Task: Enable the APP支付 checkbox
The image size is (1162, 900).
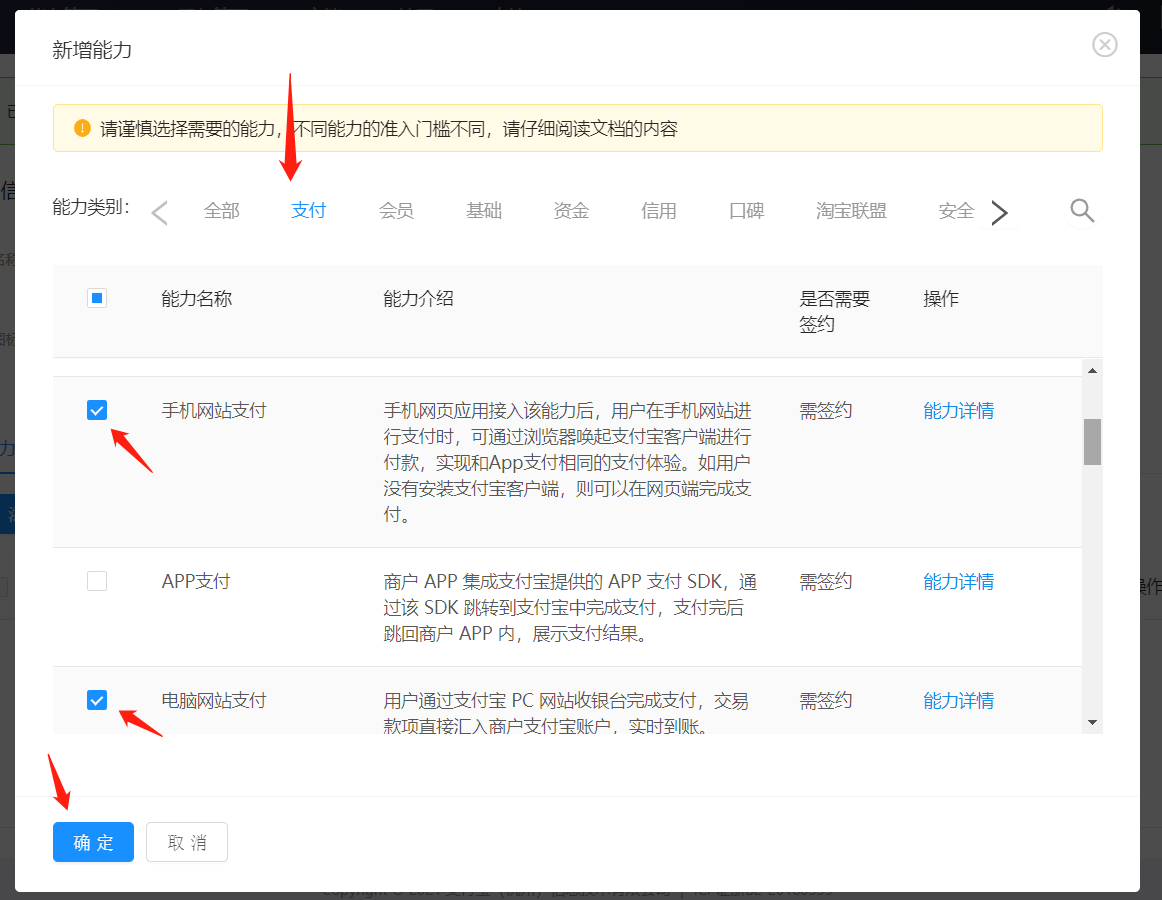Action: pyautogui.click(x=96, y=581)
